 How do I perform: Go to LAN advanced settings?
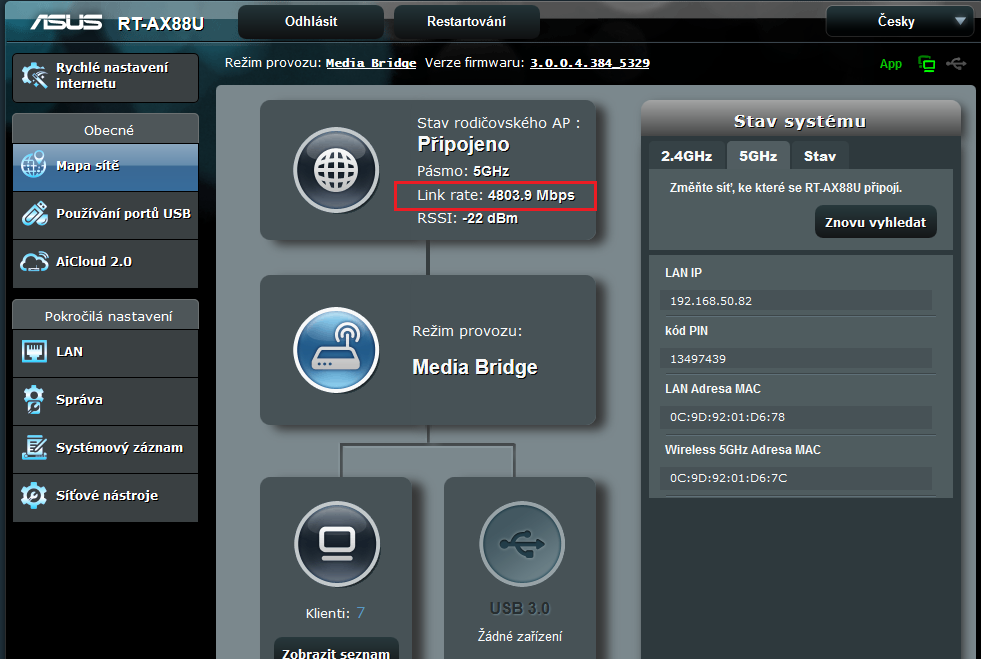coord(105,352)
